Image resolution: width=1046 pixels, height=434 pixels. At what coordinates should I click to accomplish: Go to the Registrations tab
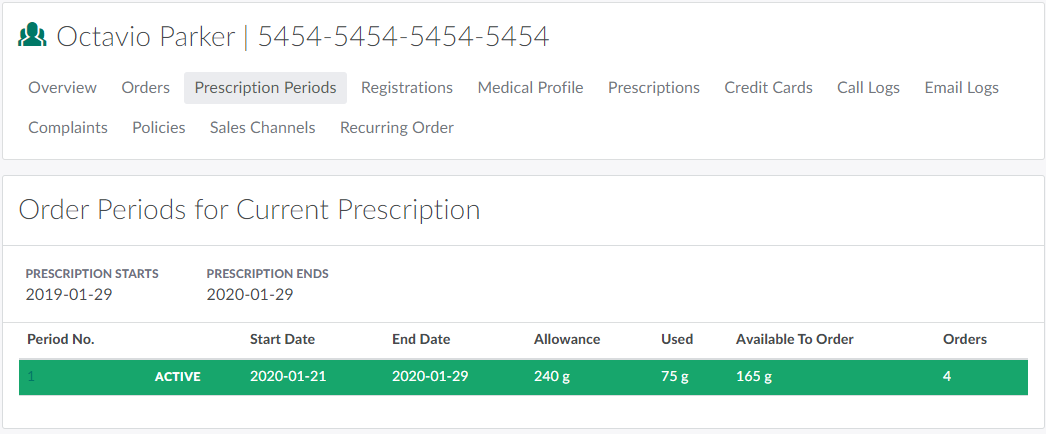[407, 88]
